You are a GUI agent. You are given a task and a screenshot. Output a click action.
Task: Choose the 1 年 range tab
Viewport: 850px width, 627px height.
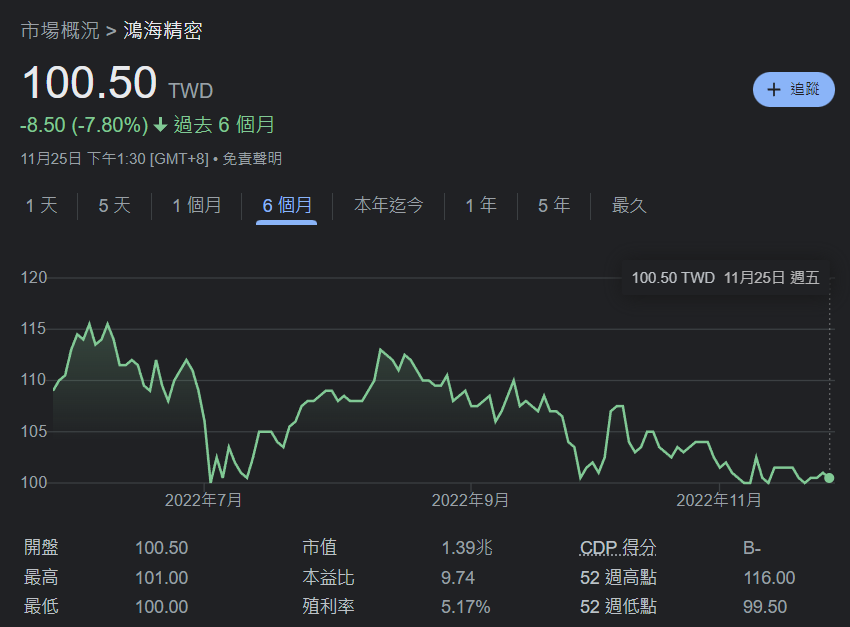point(481,205)
